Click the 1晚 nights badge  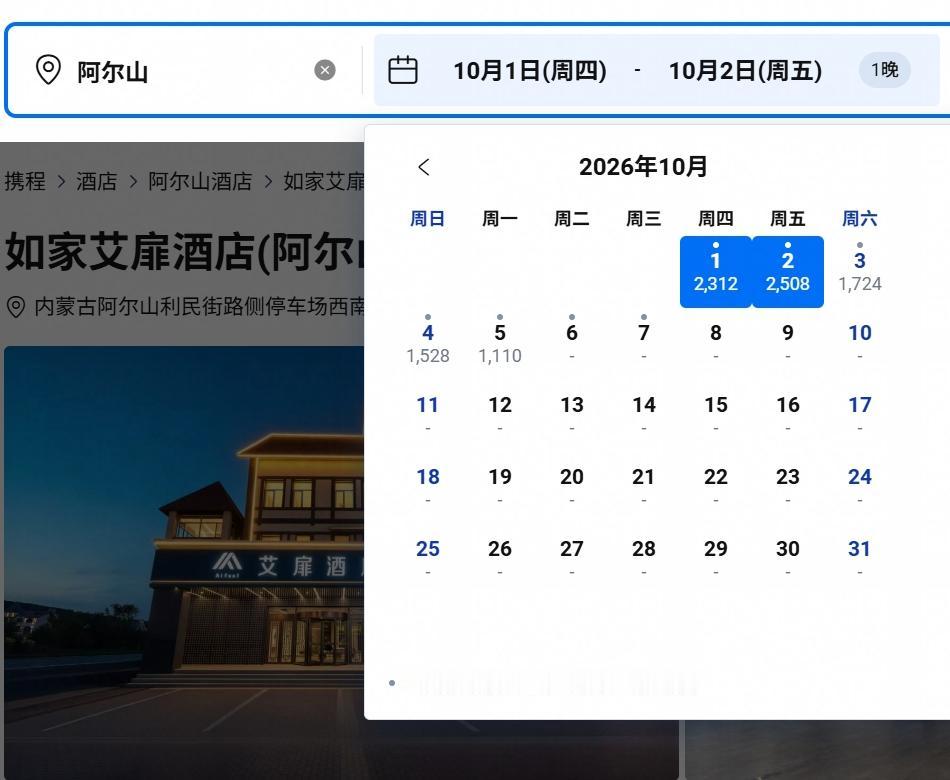[885, 70]
